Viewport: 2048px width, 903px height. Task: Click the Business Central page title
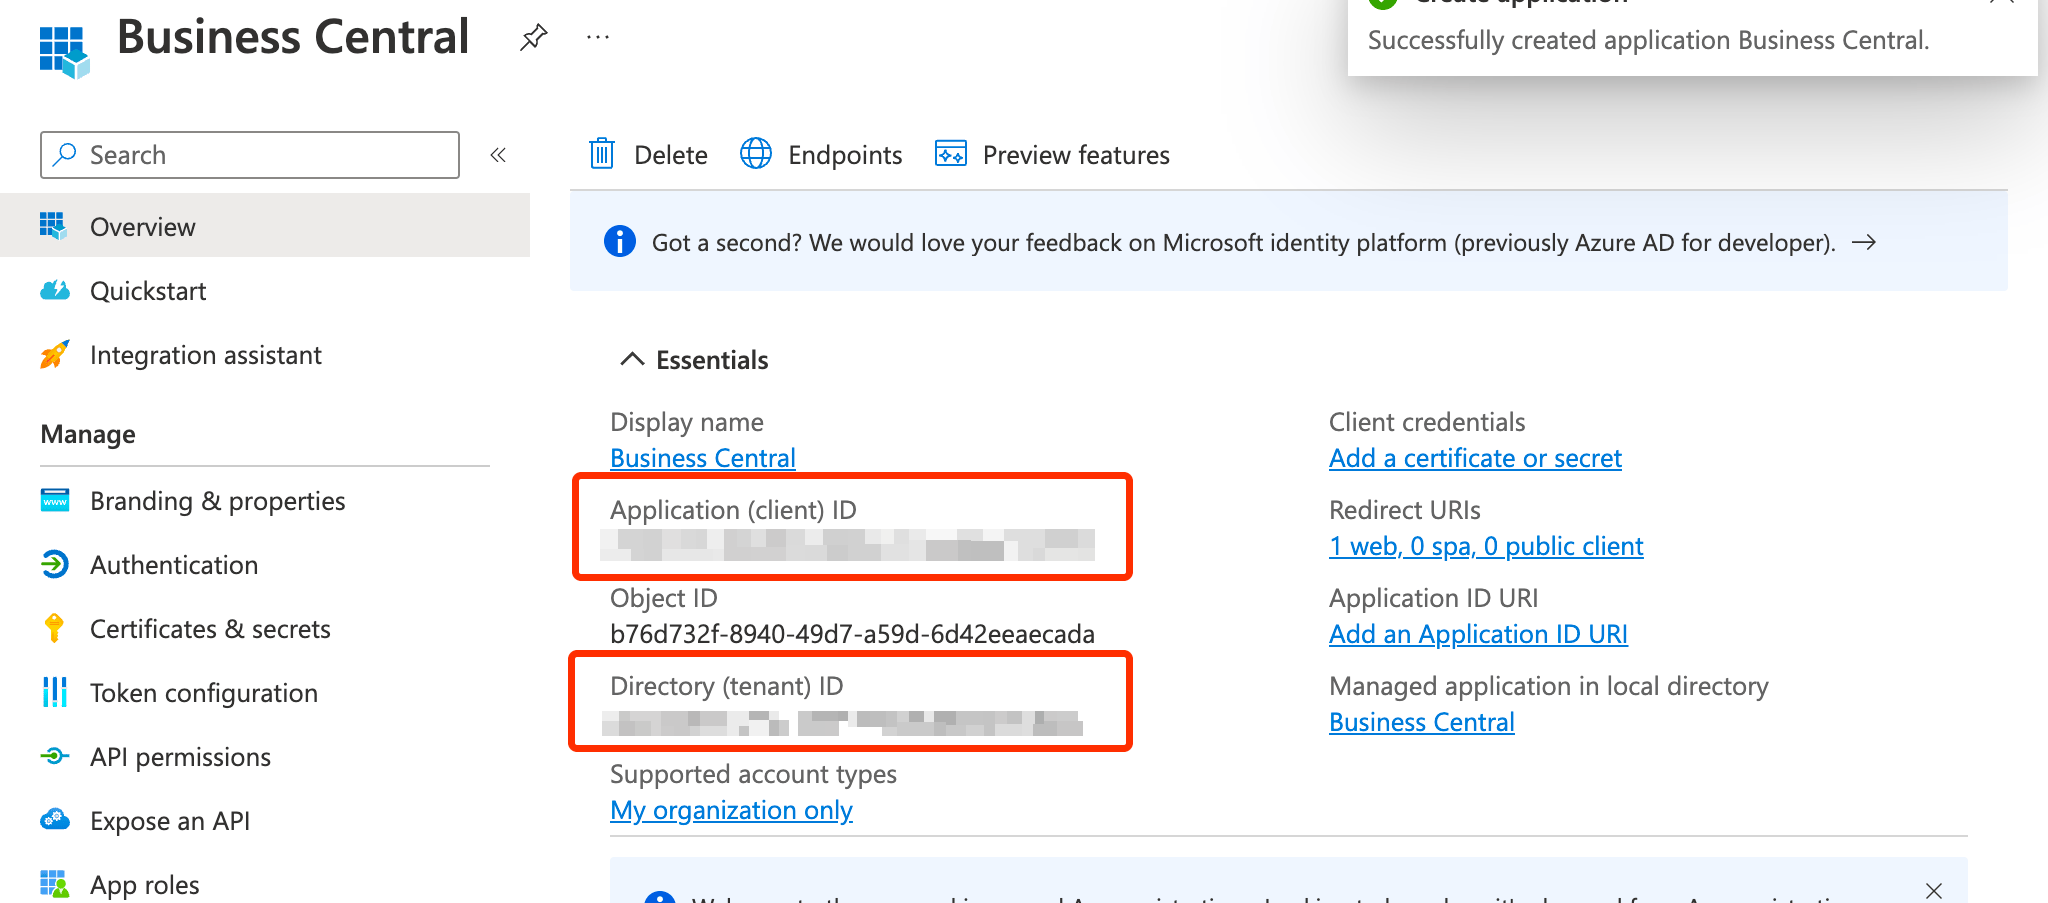click(293, 37)
